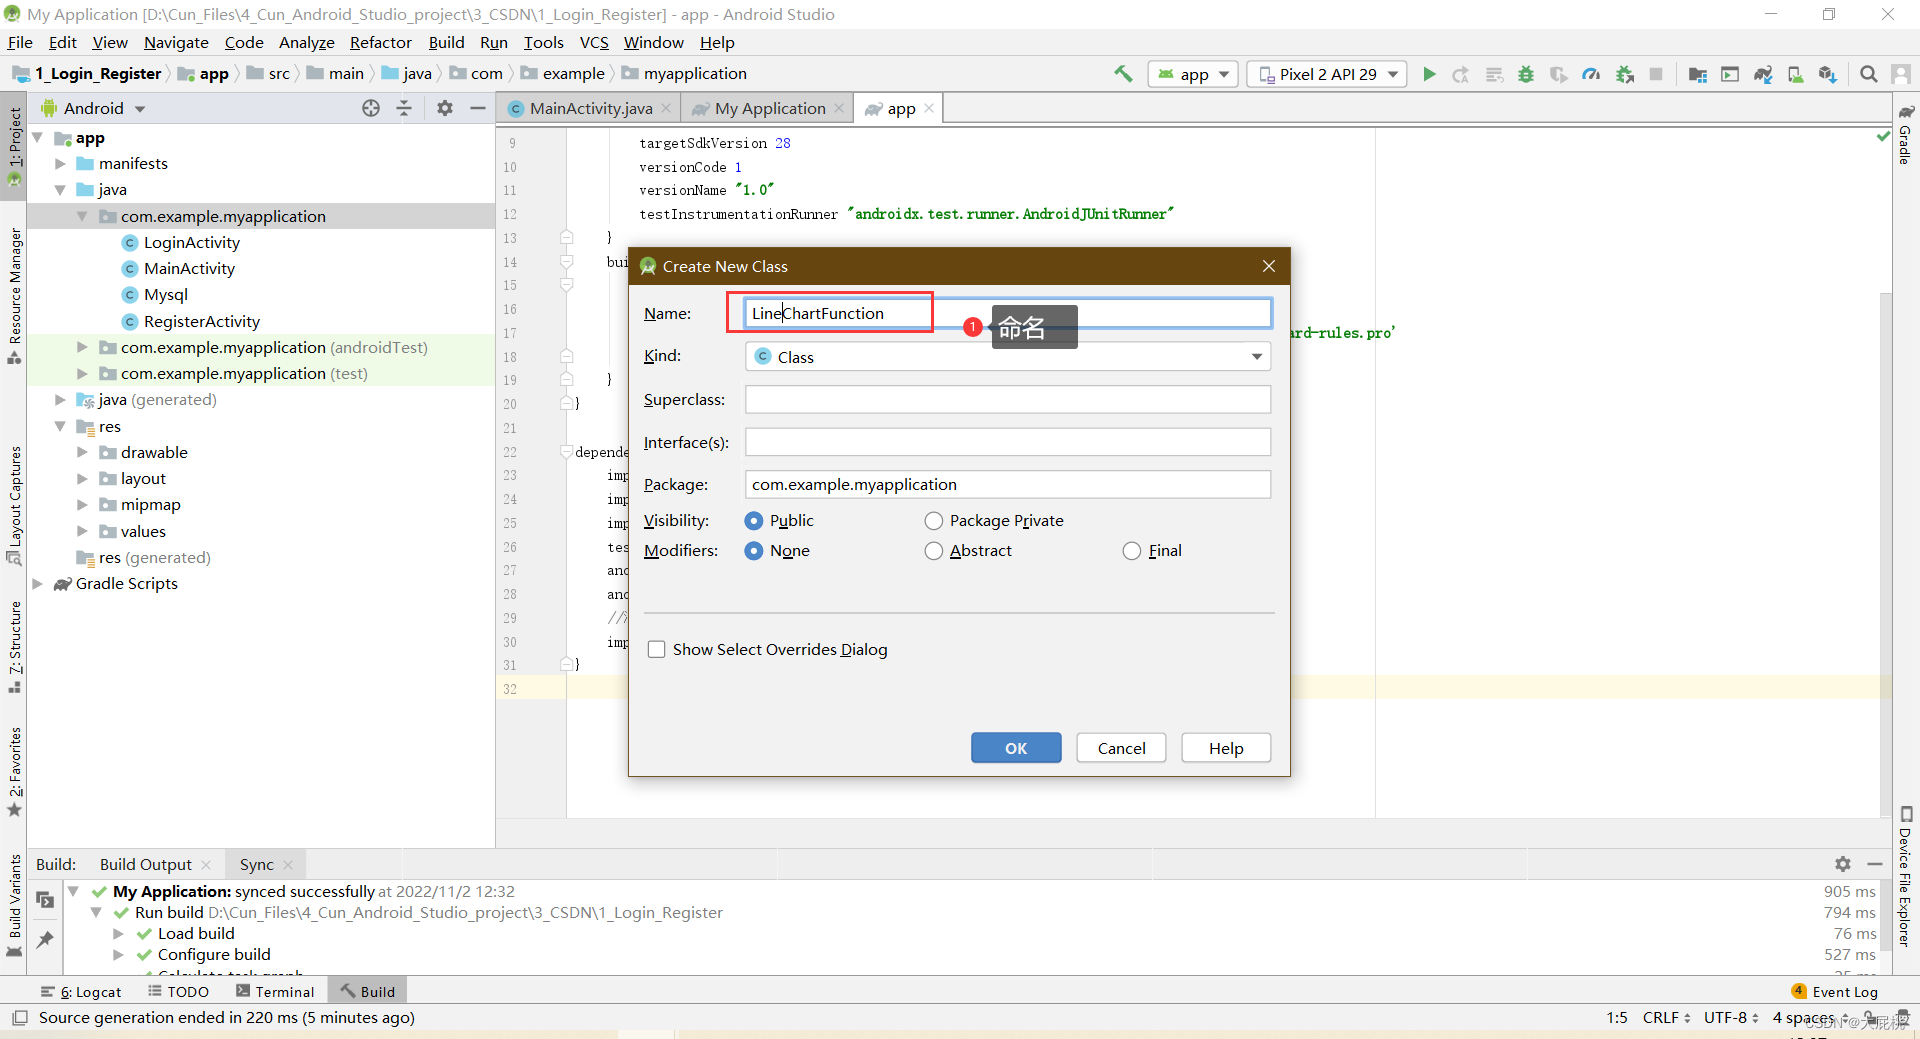The height and width of the screenshot is (1039, 1920).
Task: Open the Event Log in the status bar
Action: [x=1843, y=991]
